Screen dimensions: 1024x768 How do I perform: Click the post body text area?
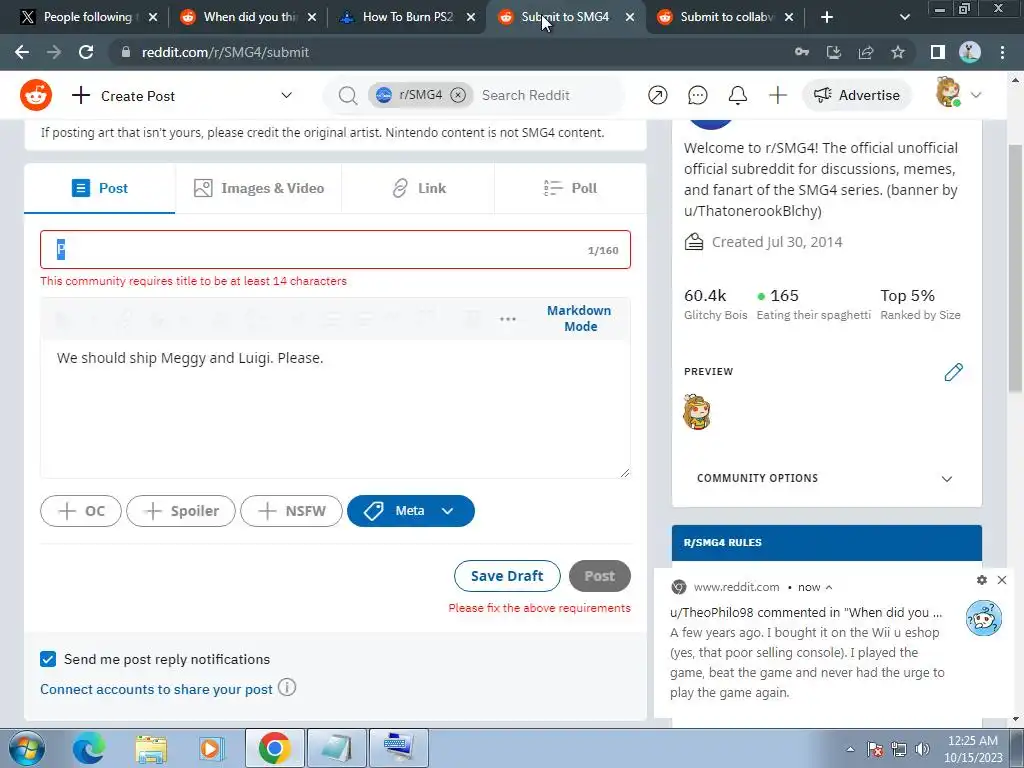(336, 408)
